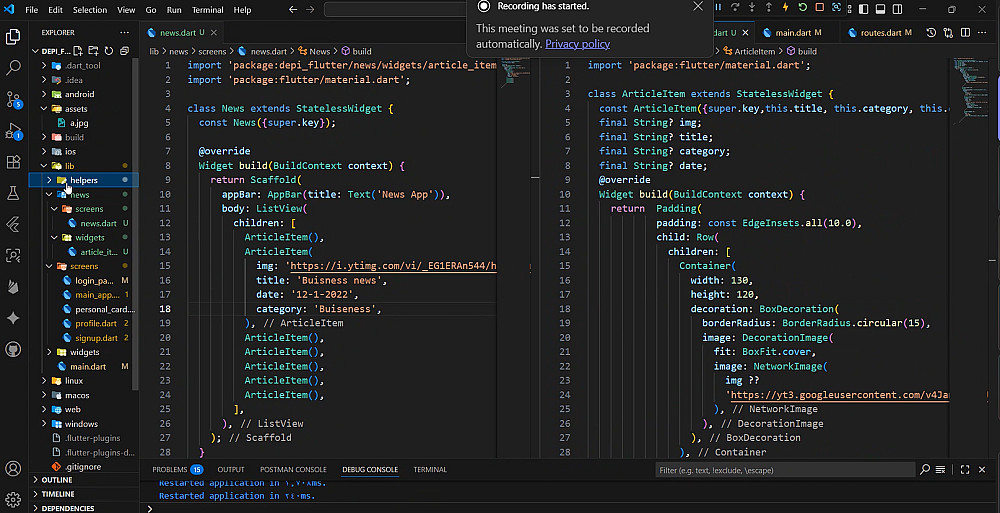Toggle the primary sidebar layout visibility
1000x513 pixels.
[x=862, y=9]
